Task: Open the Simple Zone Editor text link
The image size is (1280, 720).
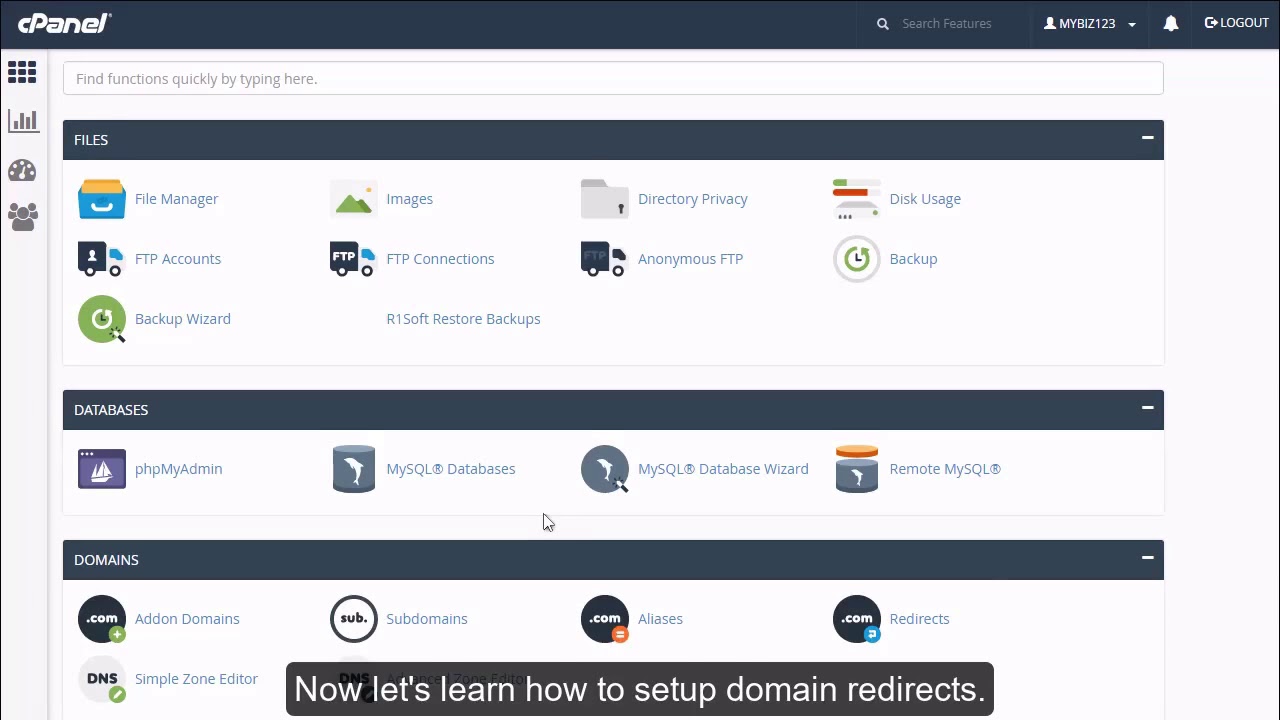Action: (x=196, y=679)
